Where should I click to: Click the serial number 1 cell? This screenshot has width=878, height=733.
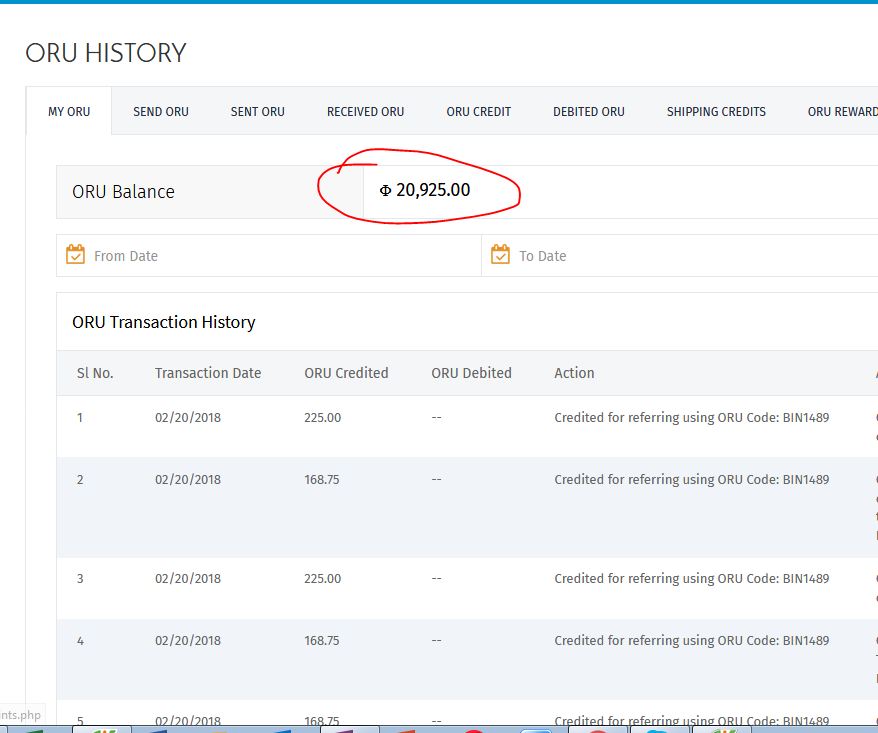(80, 417)
